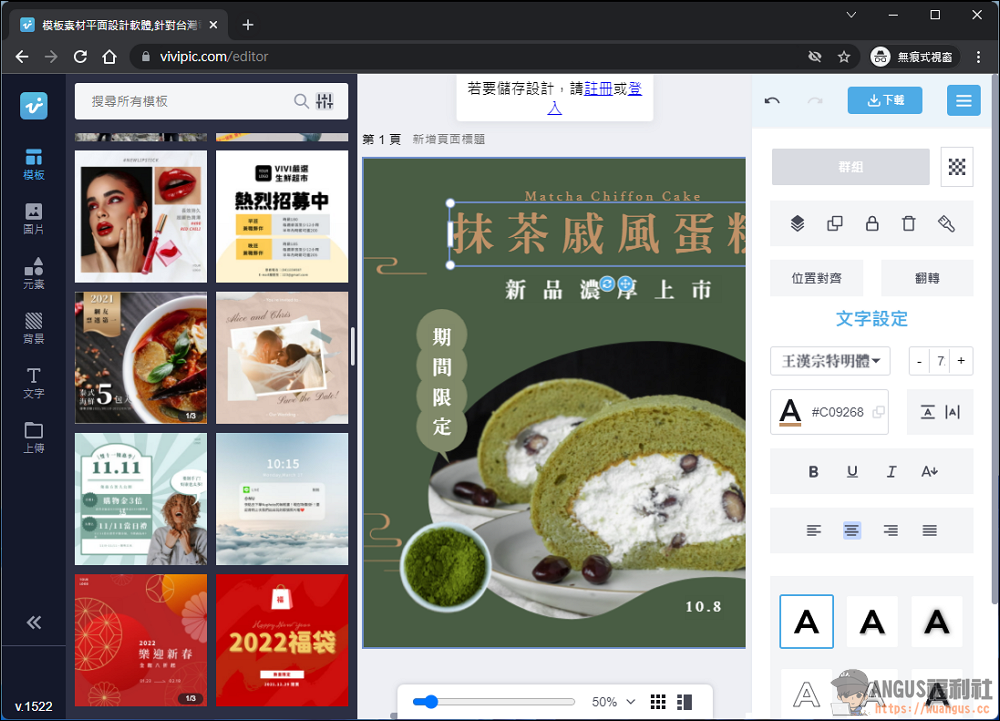1000x721 pixels.
Task: Click the zoom slider handle
Action: pos(431,702)
